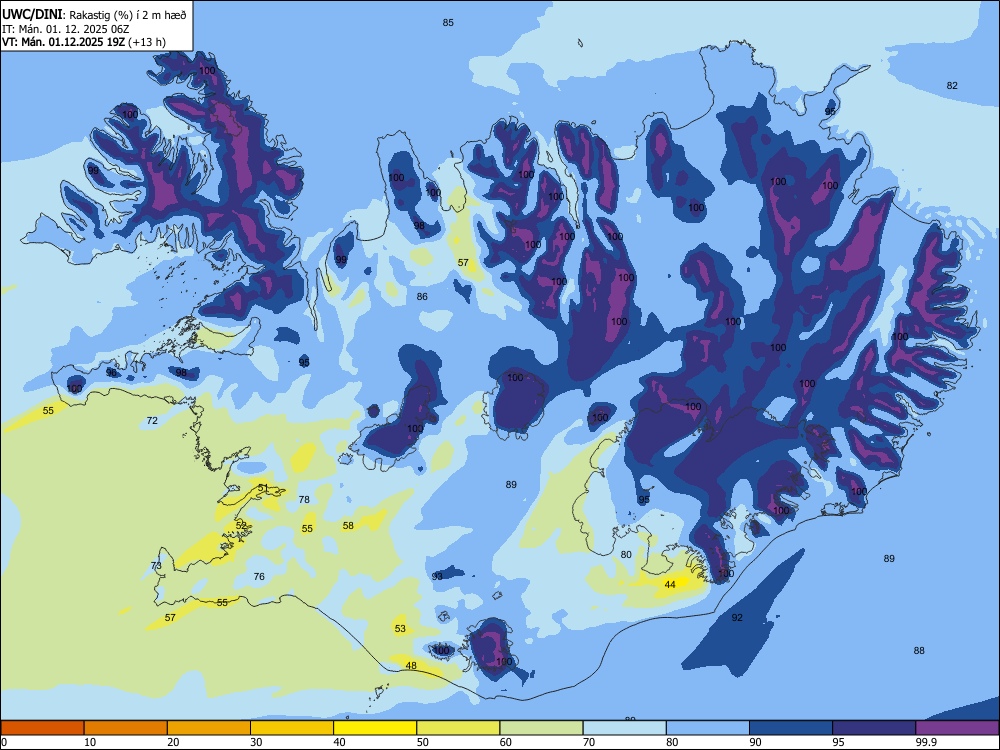Click the legend tick label '40'
The width and height of the screenshot is (1000, 750).
pos(340,742)
